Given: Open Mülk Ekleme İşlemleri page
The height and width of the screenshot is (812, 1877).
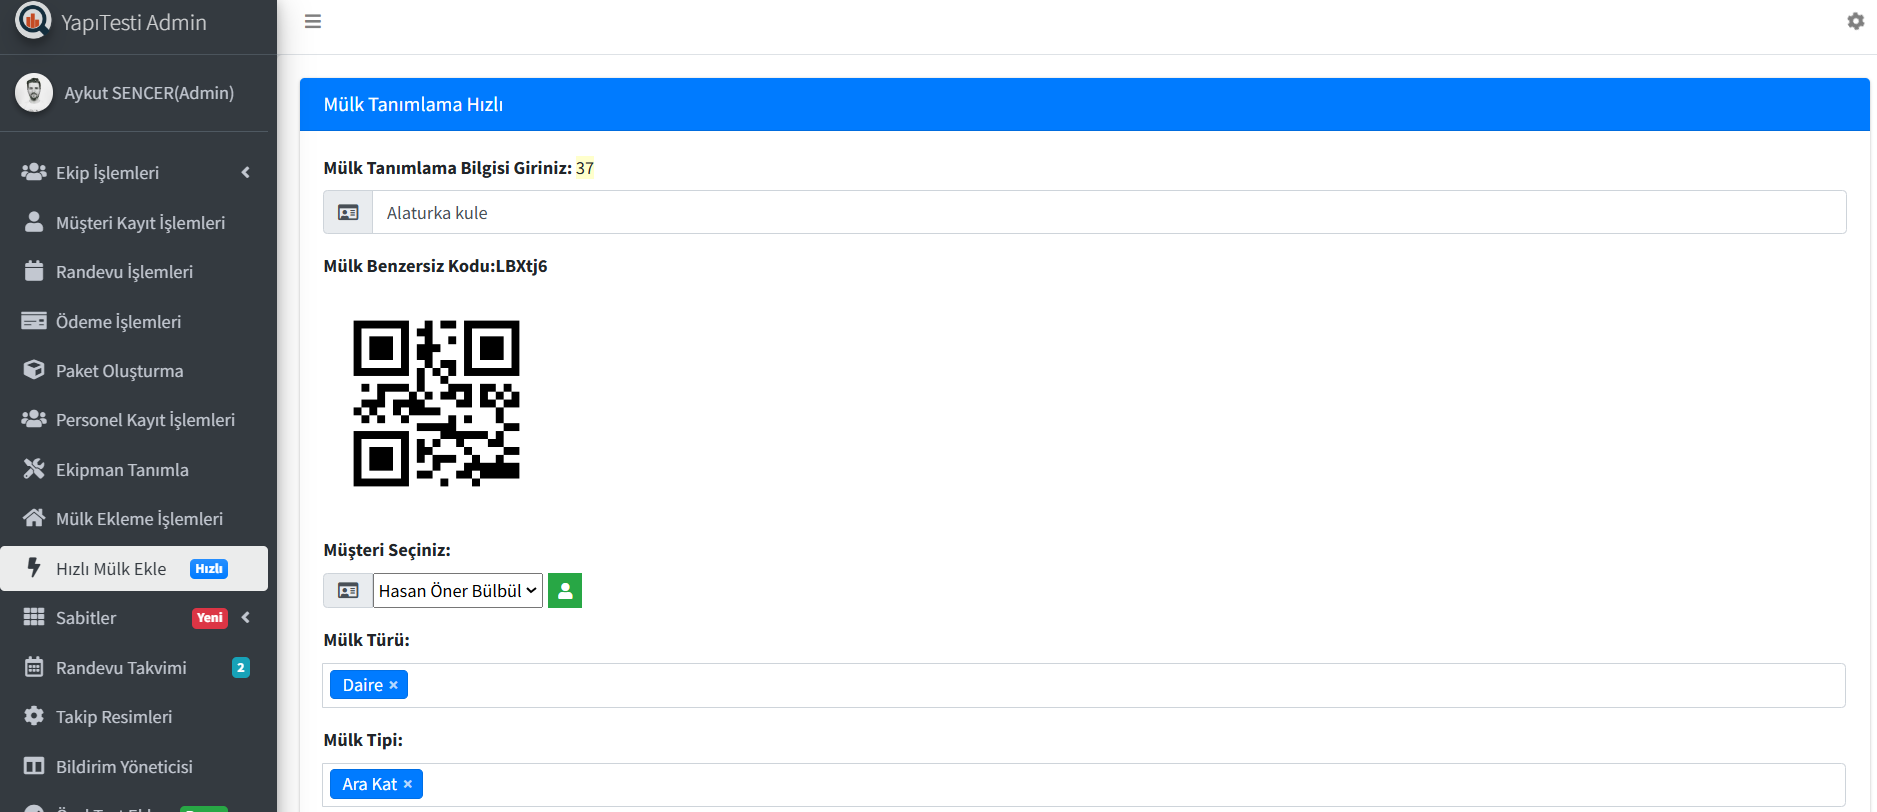Looking at the screenshot, I should click(135, 518).
